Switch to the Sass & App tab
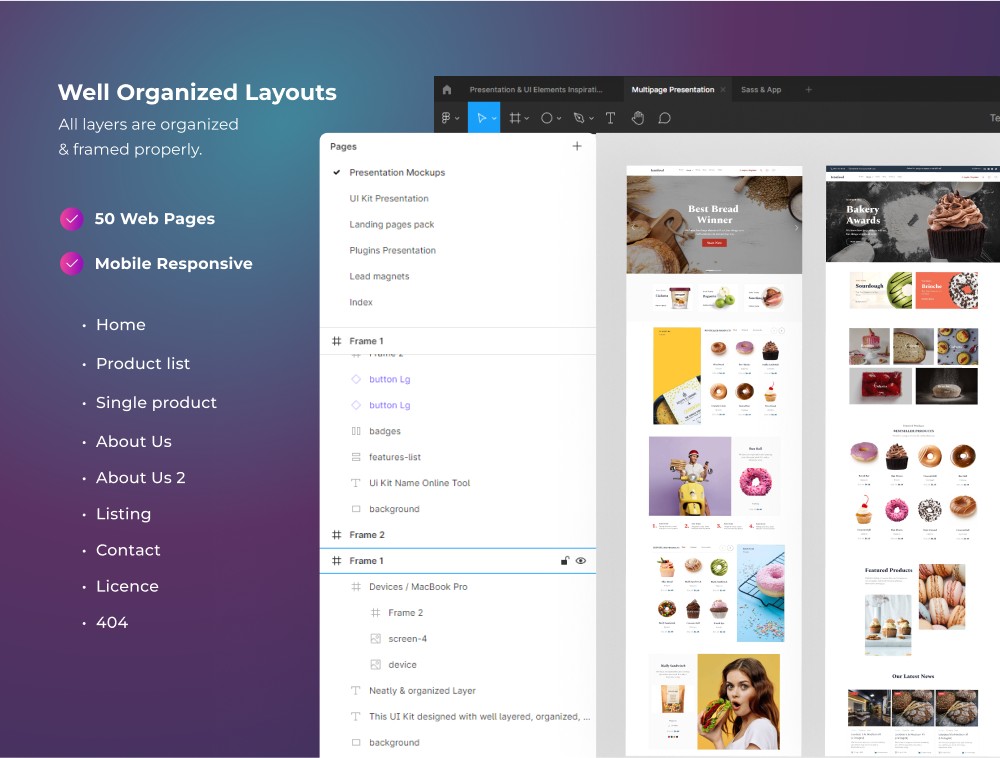This screenshot has width=1000, height=758. tap(761, 90)
